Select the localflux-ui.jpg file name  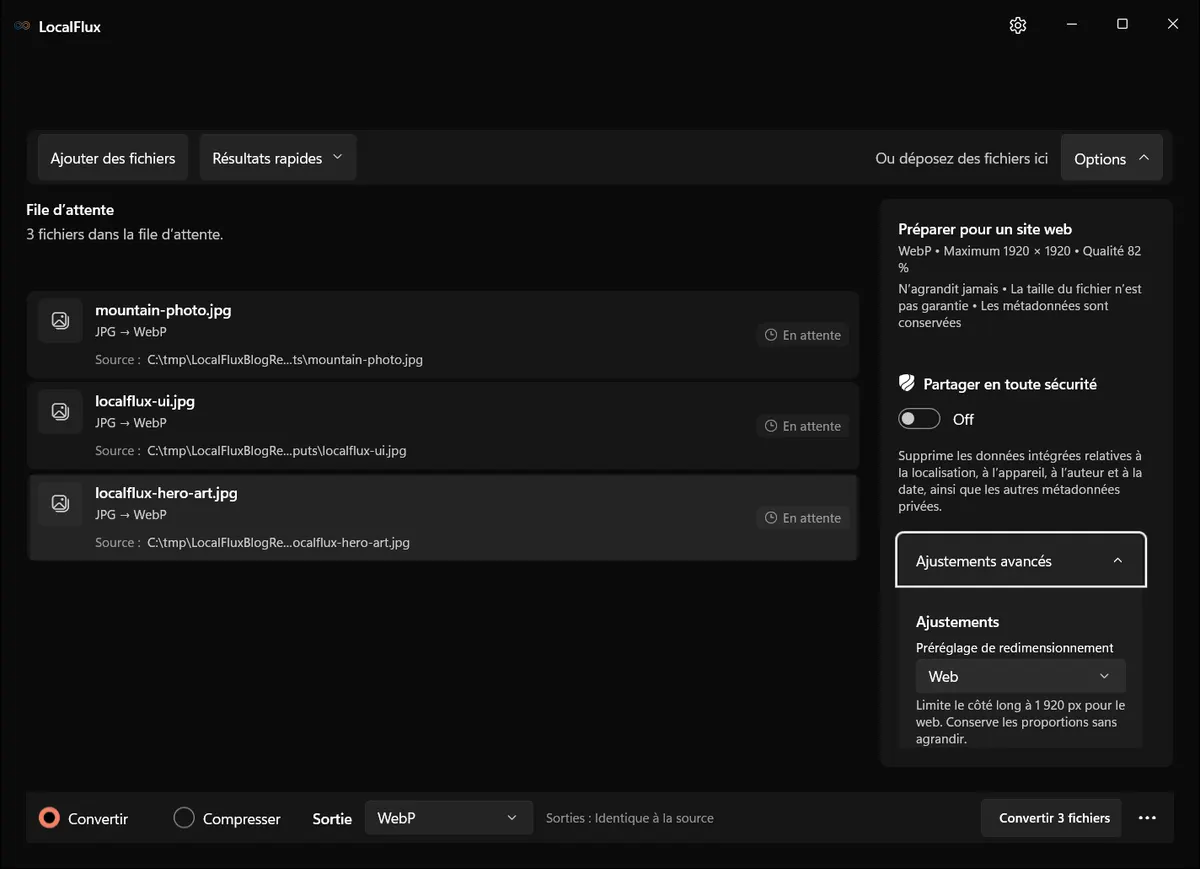pyautogui.click(x=145, y=401)
